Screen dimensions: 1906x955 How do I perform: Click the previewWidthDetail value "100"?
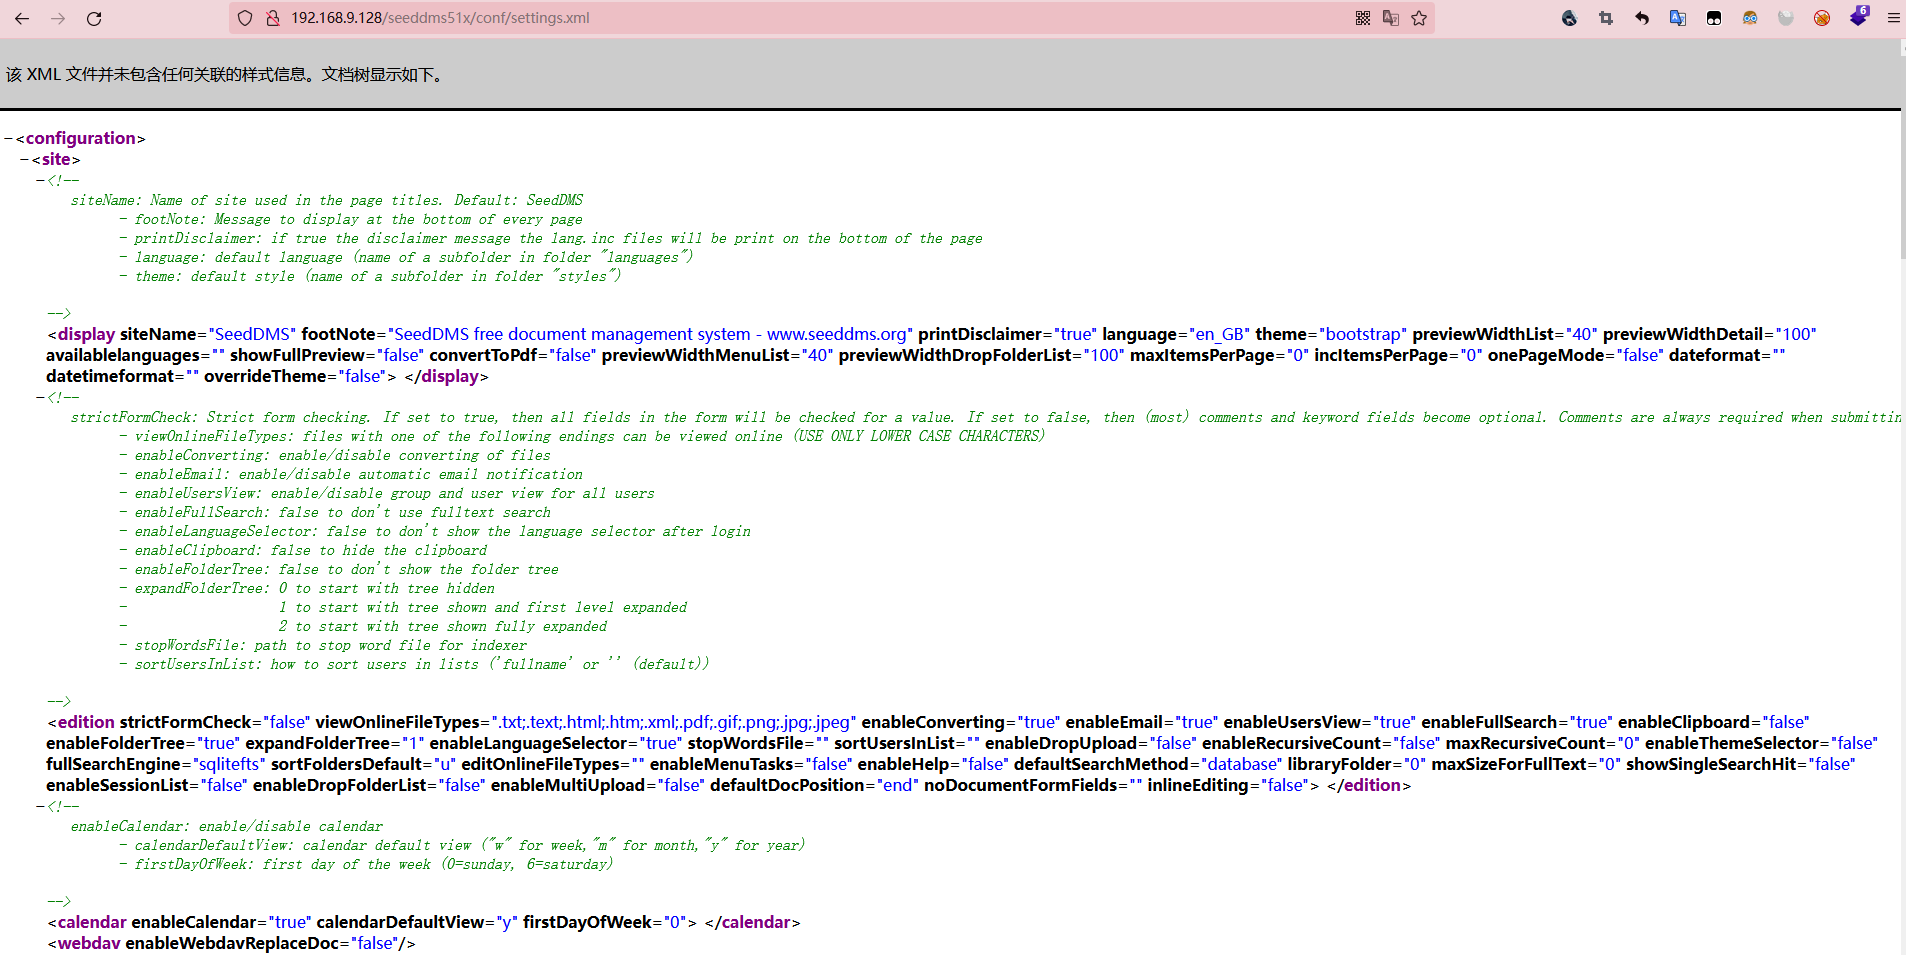click(x=1797, y=334)
